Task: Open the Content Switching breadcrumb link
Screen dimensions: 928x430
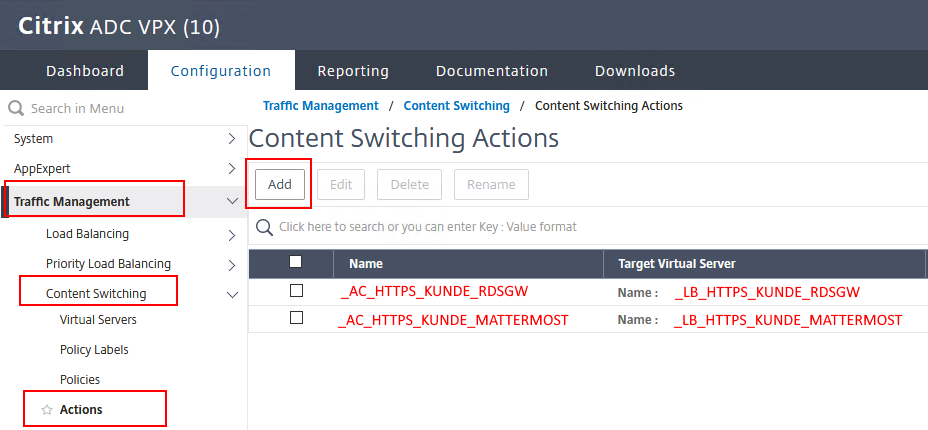Action: [456, 106]
